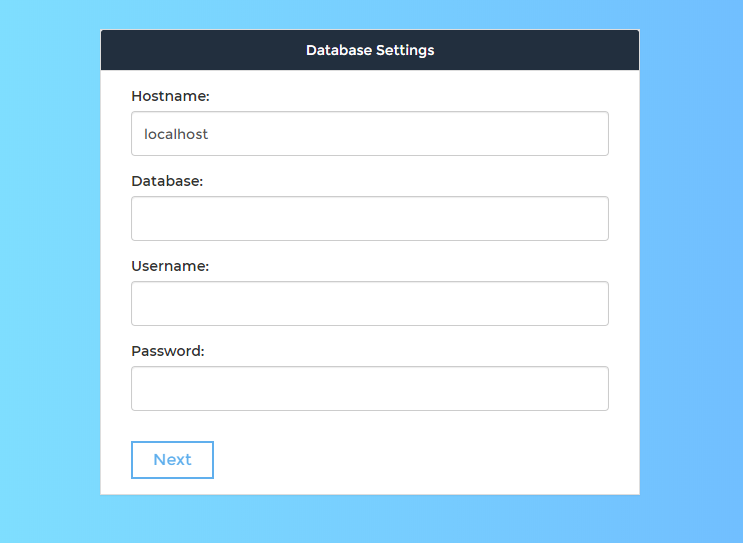Click the "localhost" text in Hostname
This screenshot has width=743, height=543.
tap(176, 134)
